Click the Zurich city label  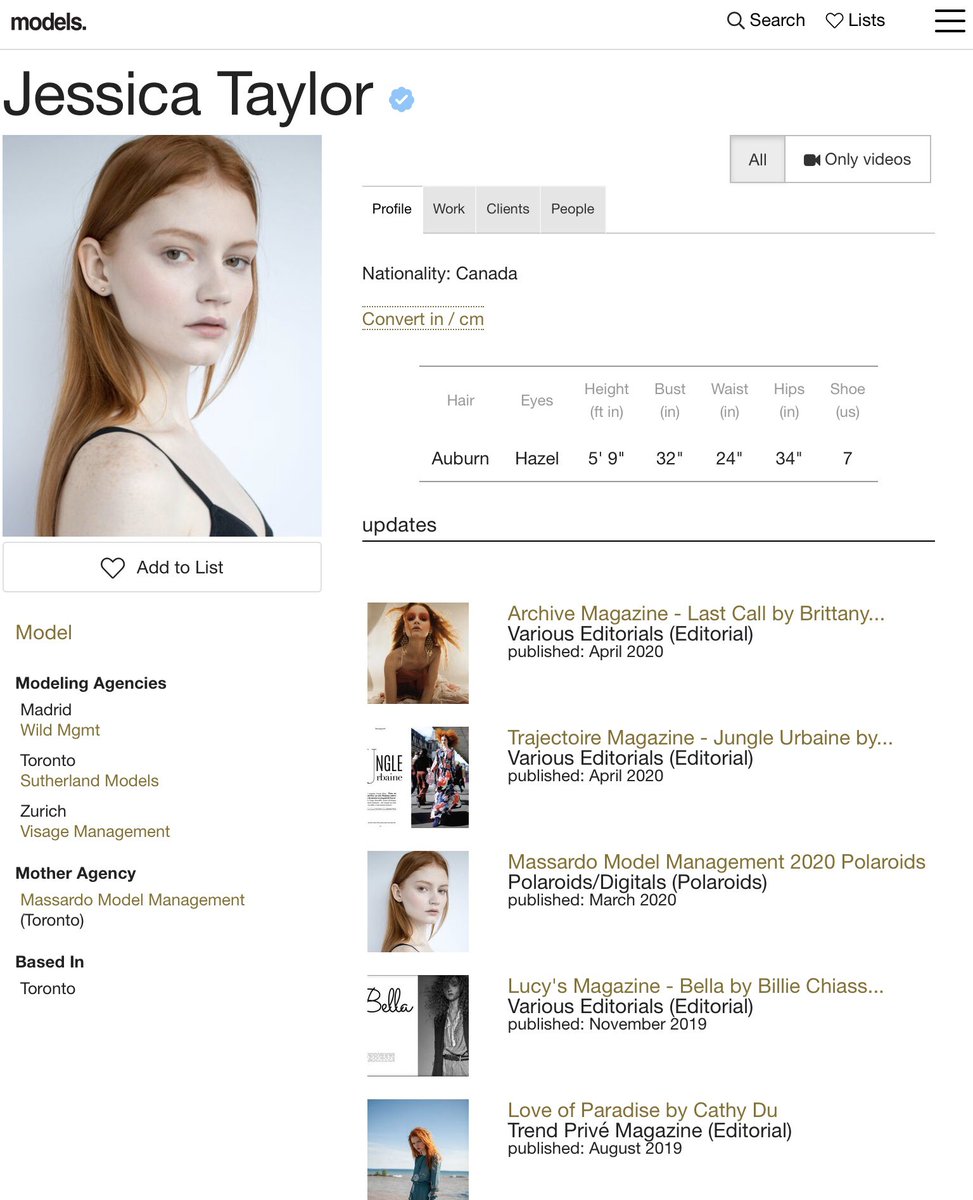coord(43,811)
